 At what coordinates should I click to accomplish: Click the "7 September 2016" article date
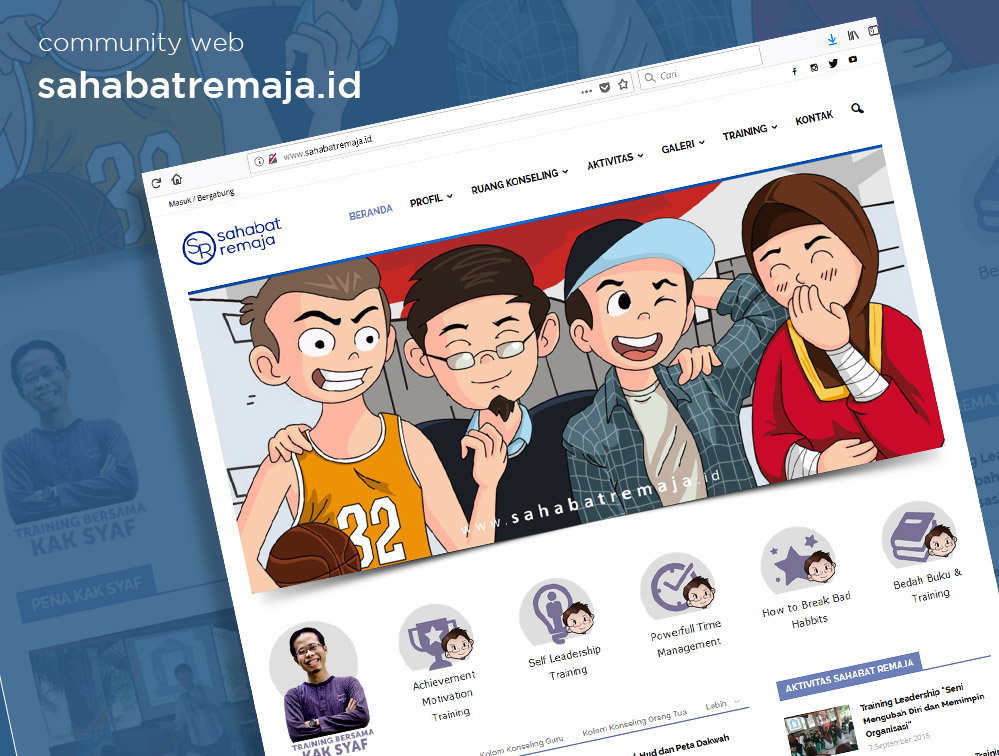pos(900,743)
